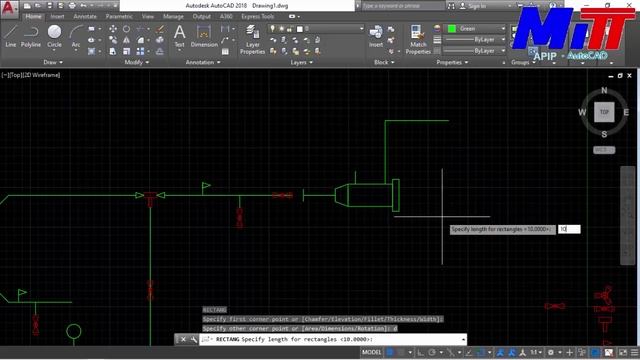This screenshot has width=640, height=360.
Task: Select the Move tool in Modify
Action: click(x=113, y=29)
